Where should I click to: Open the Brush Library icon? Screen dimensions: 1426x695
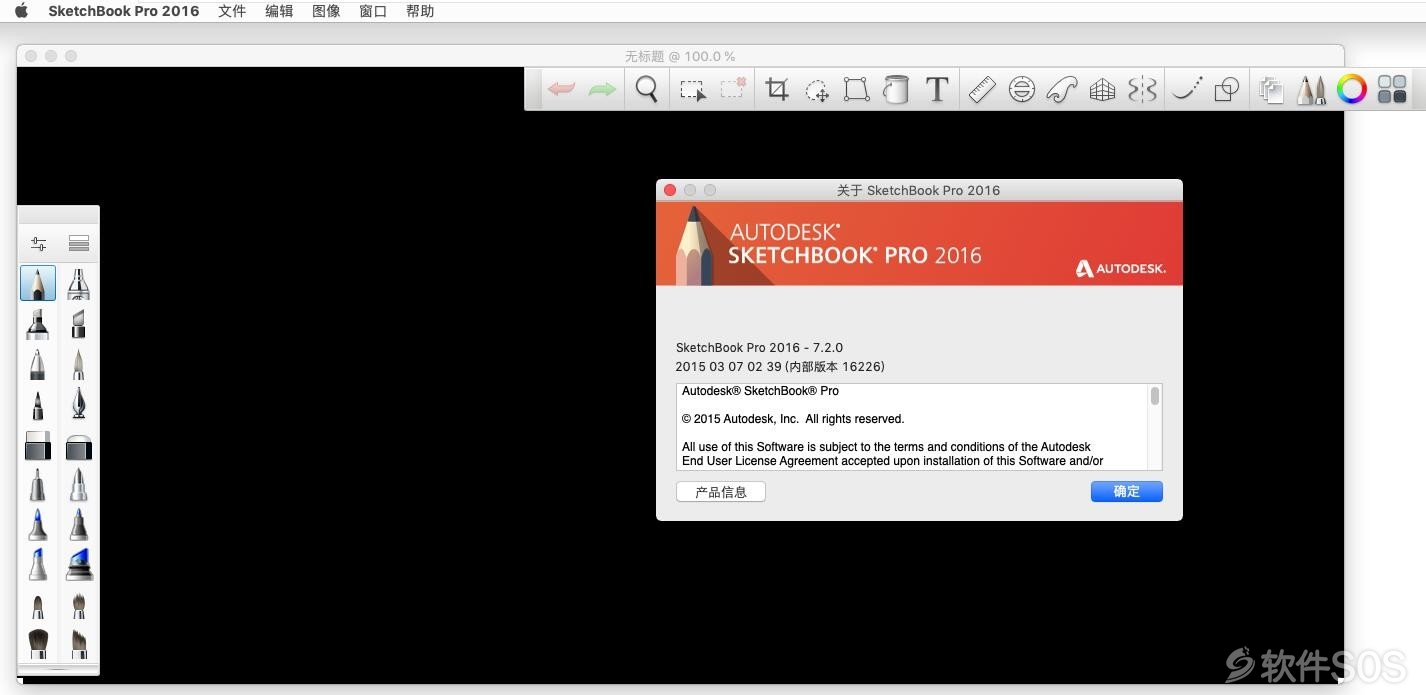click(x=79, y=243)
